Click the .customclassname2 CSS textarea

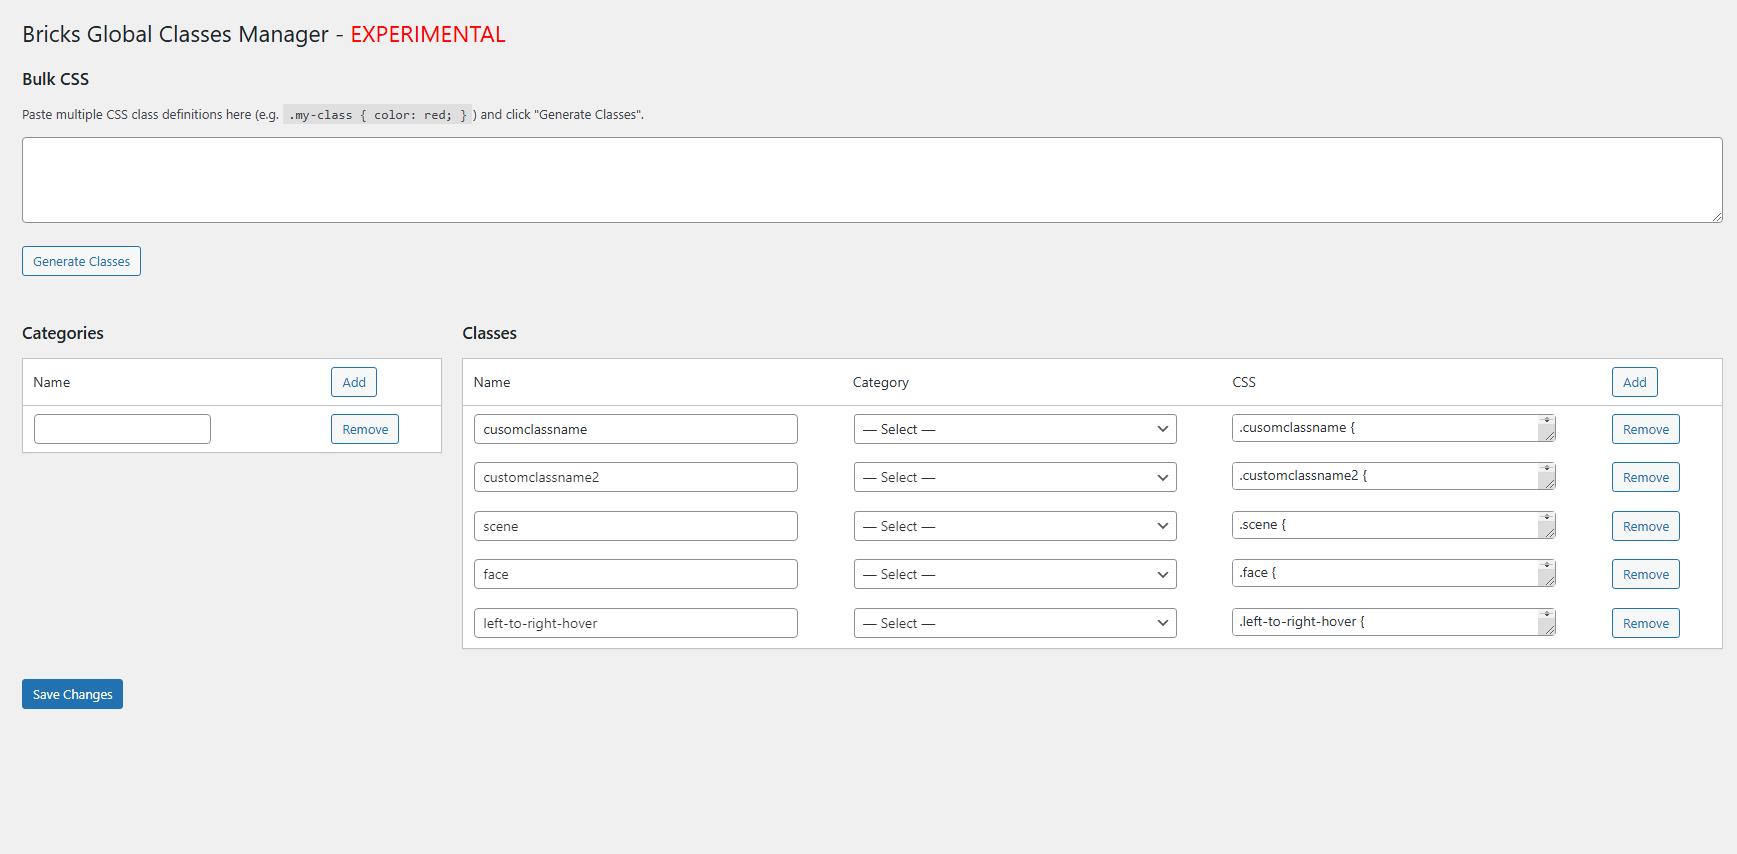[x=1384, y=476]
